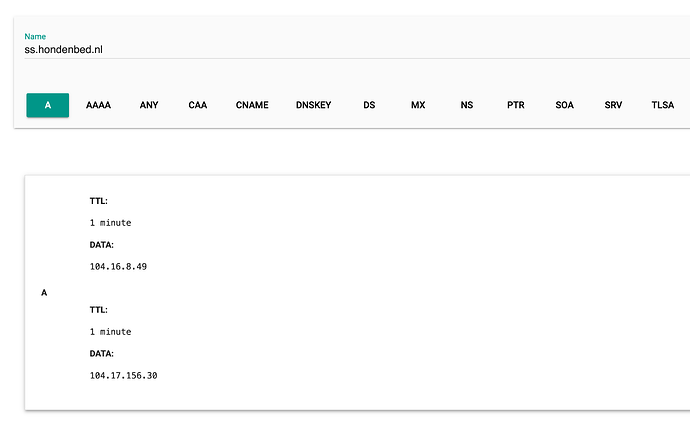Select the NS record type
The height and width of the screenshot is (429, 690).
pos(467,105)
